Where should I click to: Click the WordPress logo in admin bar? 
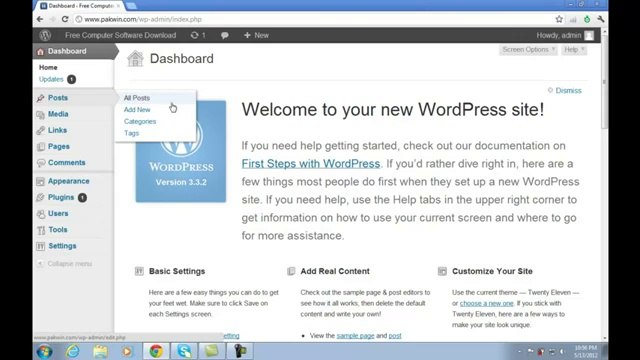click(45, 35)
